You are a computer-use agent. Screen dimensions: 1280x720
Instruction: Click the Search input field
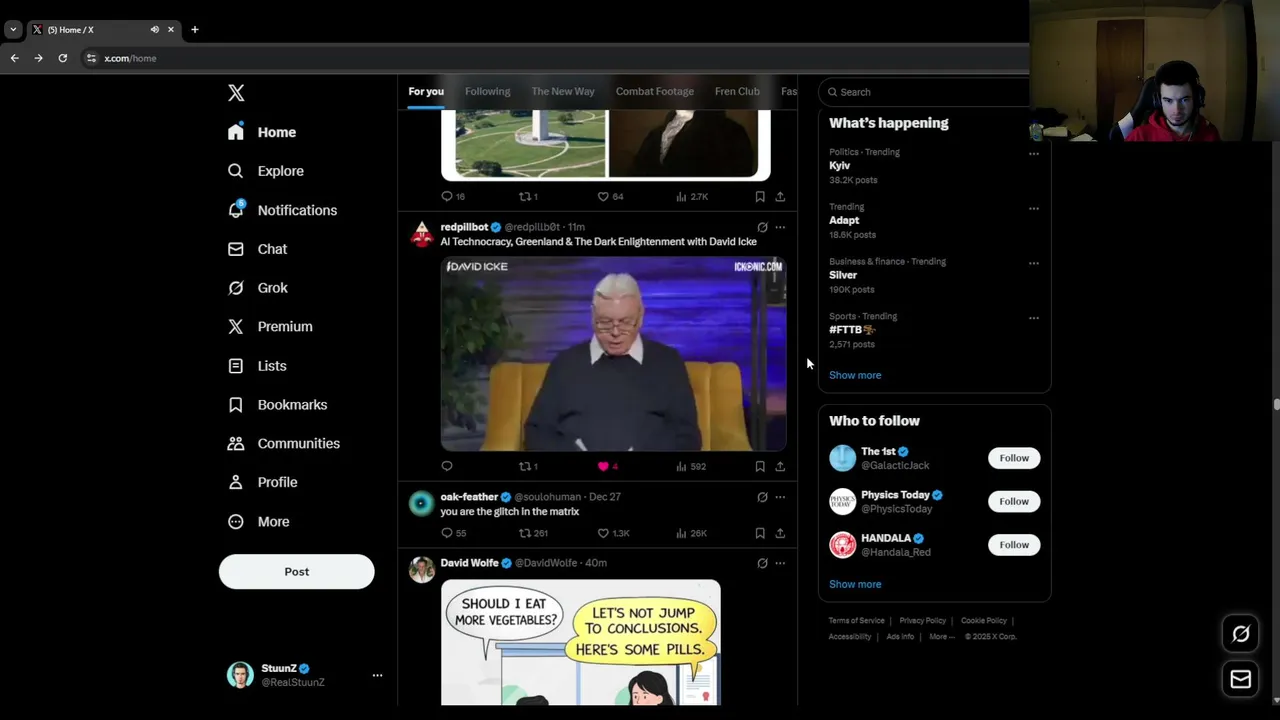point(925,92)
